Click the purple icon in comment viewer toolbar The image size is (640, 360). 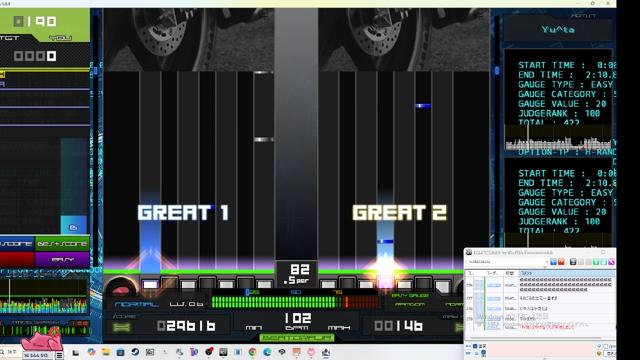pyautogui.click(x=611, y=262)
